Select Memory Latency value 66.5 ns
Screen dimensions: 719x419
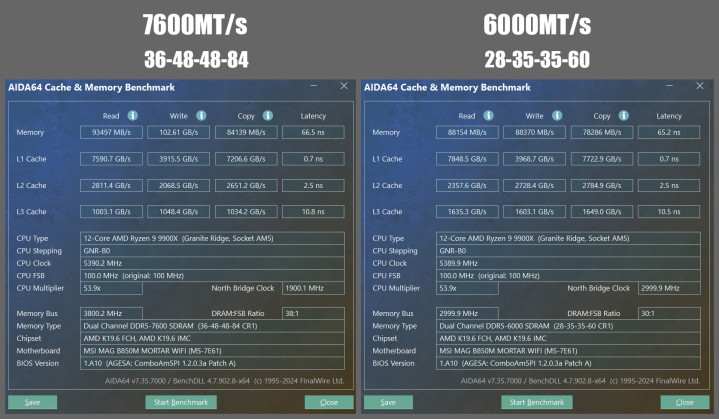click(x=313, y=132)
